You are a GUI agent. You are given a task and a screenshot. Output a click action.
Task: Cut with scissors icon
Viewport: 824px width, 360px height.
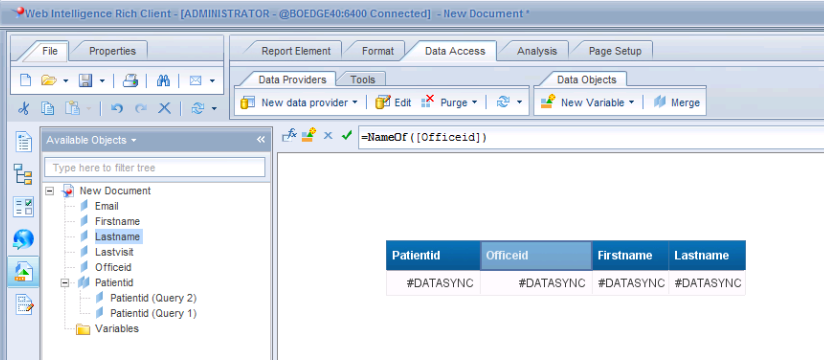click(24, 108)
